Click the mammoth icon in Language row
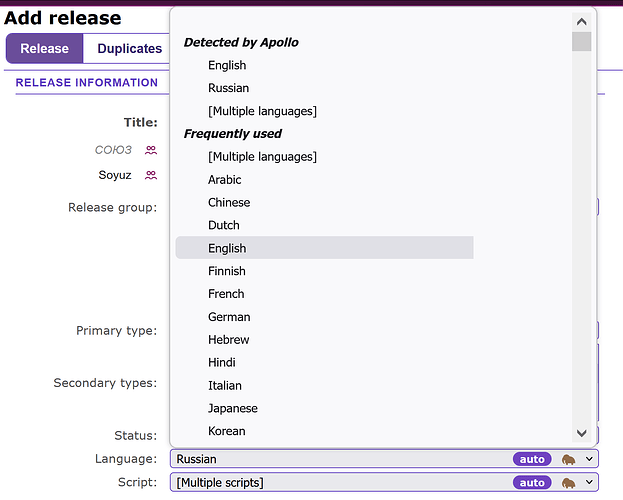Viewport: 623px width, 500px height. click(569, 459)
